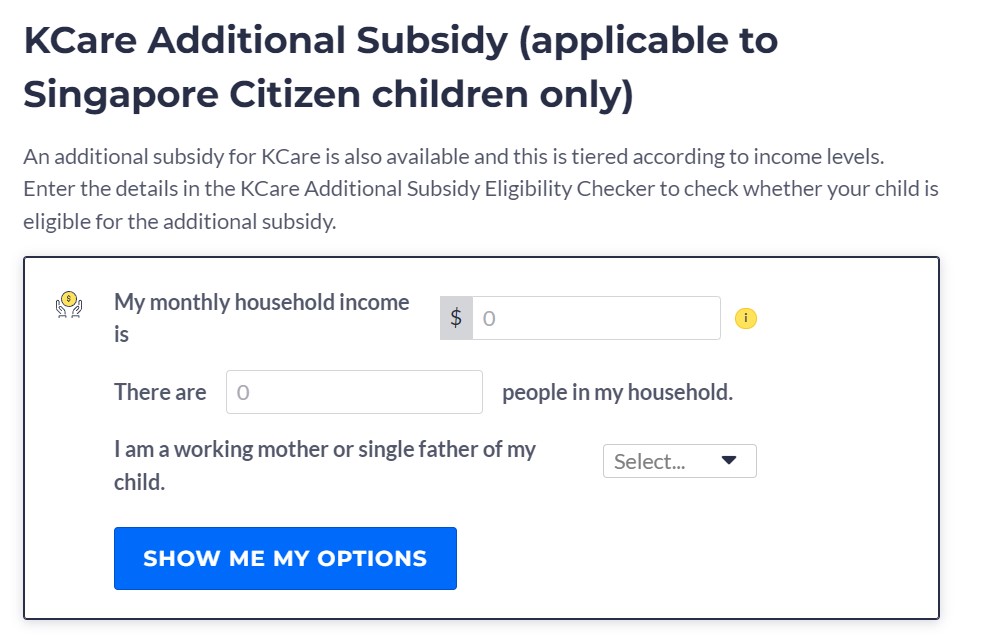Click the word "child." under the mother label

pos(139,482)
